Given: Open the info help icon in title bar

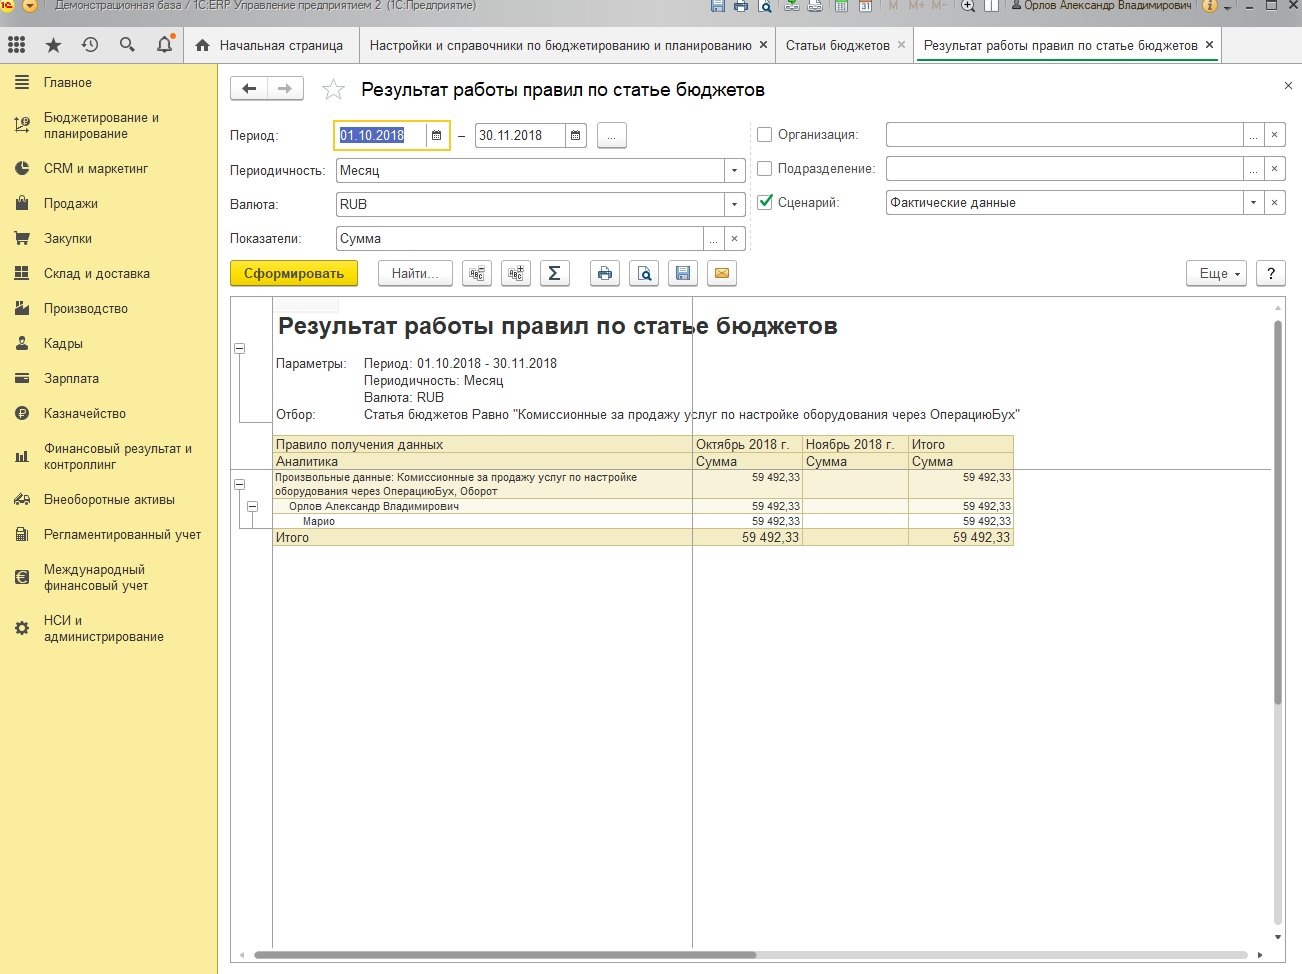Looking at the screenshot, I should point(1210,6).
